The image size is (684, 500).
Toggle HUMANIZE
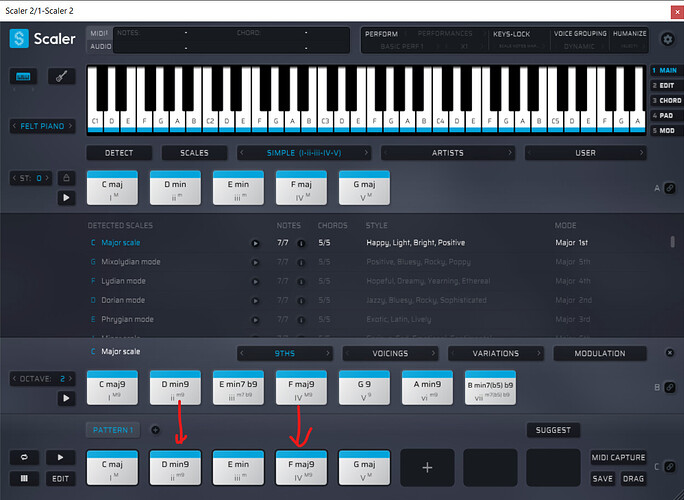(629, 34)
